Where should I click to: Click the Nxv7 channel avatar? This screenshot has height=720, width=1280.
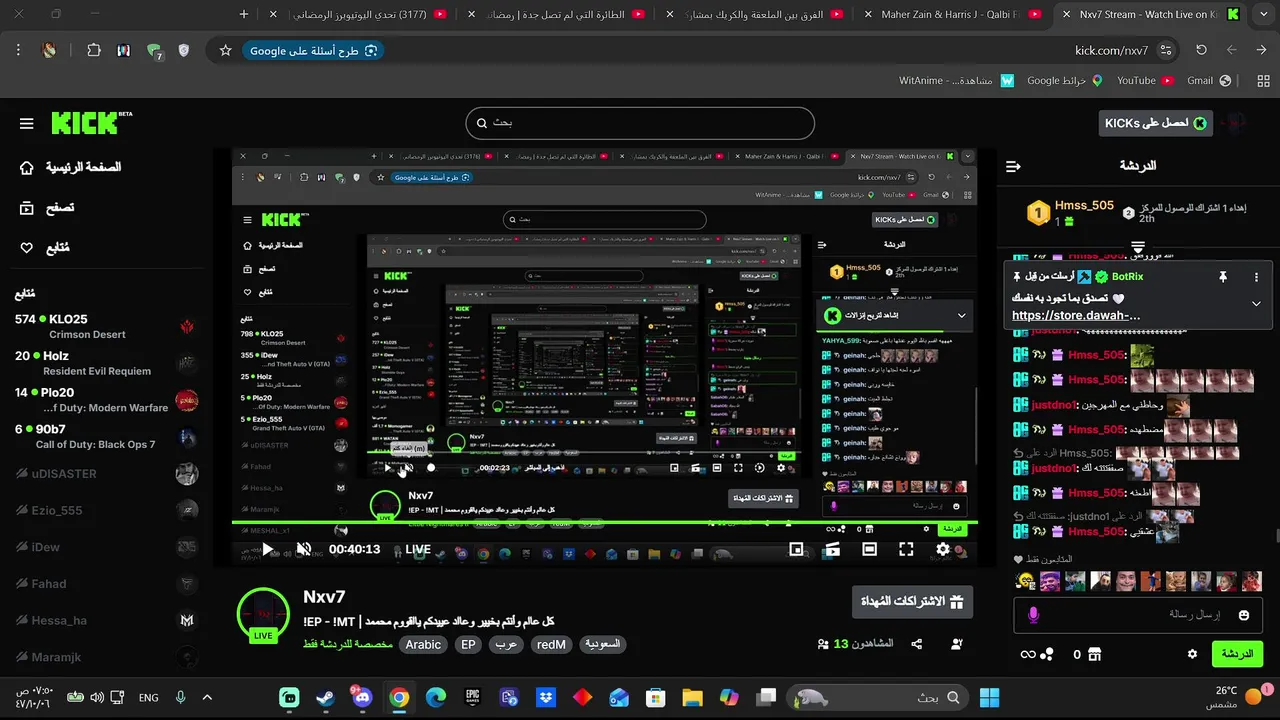click(x=263, y=615)
